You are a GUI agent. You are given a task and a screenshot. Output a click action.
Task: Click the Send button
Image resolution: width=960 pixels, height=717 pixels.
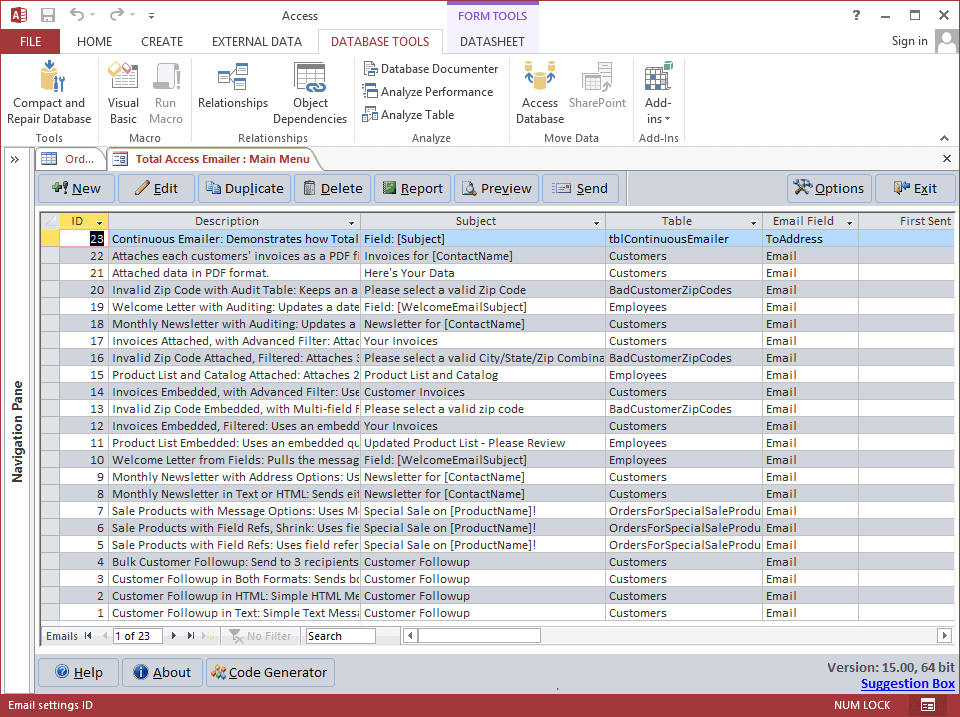pyautogui.click(x=580, y=189)
